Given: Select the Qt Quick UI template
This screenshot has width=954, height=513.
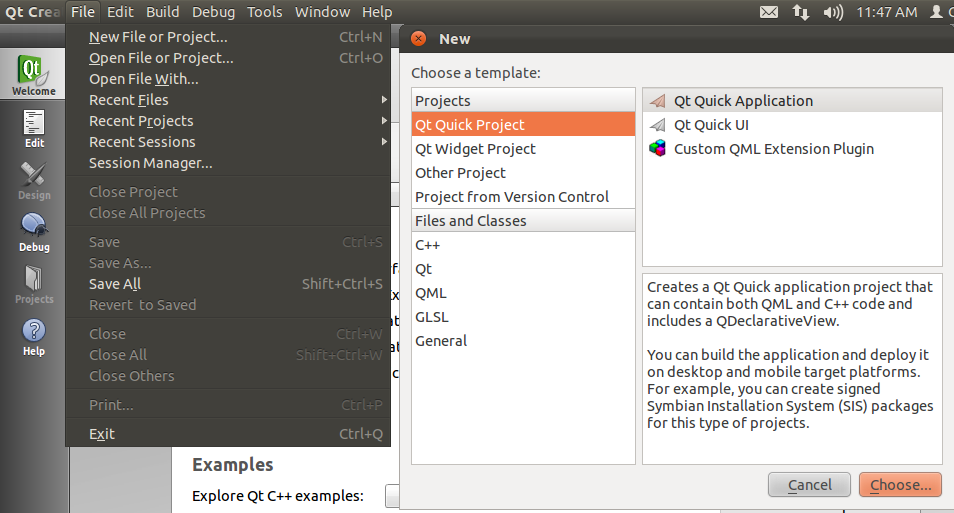Looking at the screenshot, I should [x=711, y=125].
